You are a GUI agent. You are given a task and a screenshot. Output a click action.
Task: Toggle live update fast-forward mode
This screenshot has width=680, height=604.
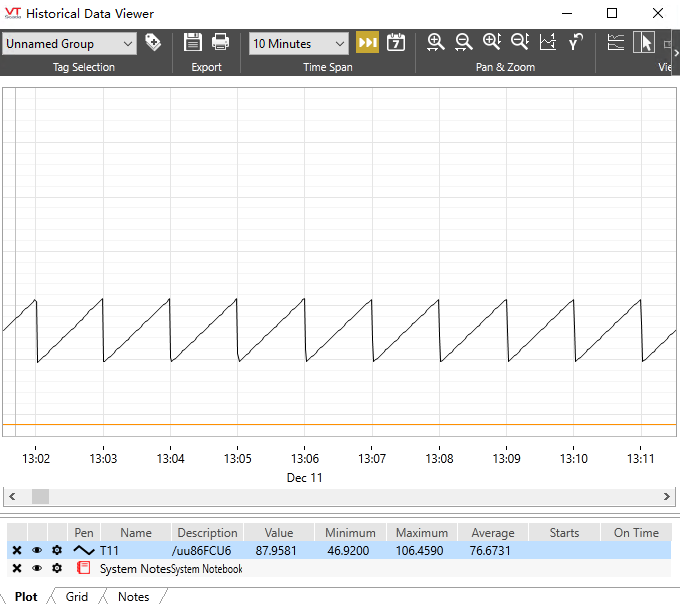(368, 43)
